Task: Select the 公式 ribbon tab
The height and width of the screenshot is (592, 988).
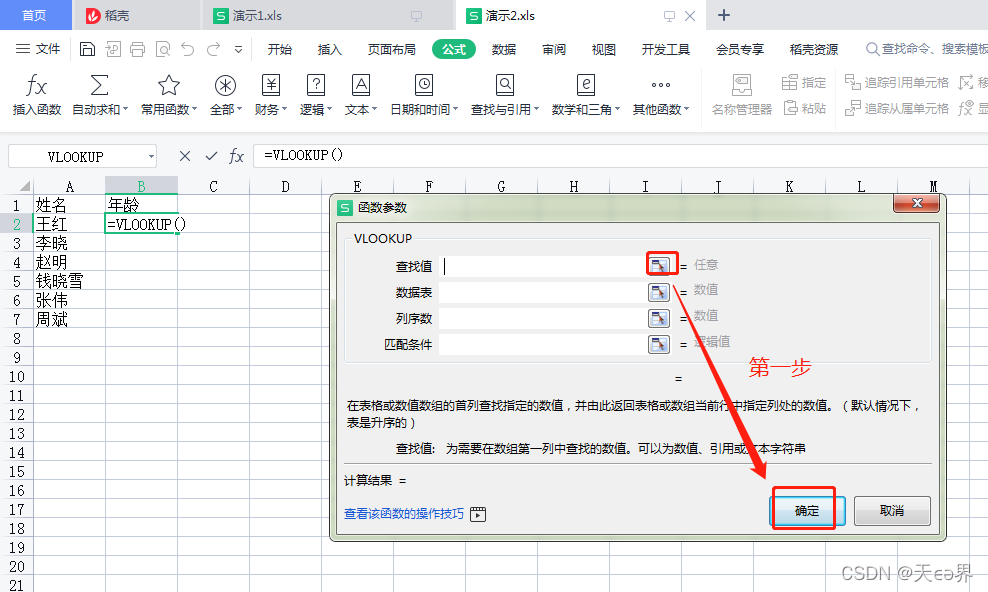Action: (454, 49)
